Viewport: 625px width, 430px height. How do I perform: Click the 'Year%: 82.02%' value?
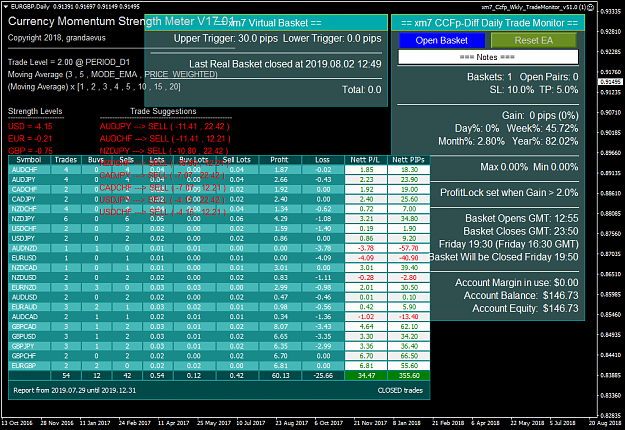(545, 141)
